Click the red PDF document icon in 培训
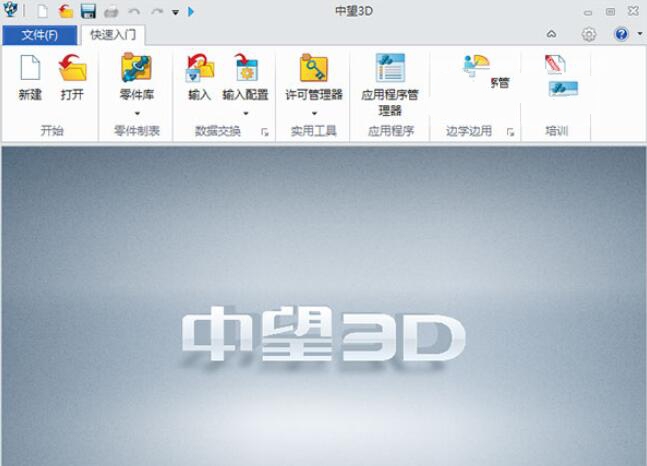The height and width of the screenshot is (466, 647). tap(555, 65)
